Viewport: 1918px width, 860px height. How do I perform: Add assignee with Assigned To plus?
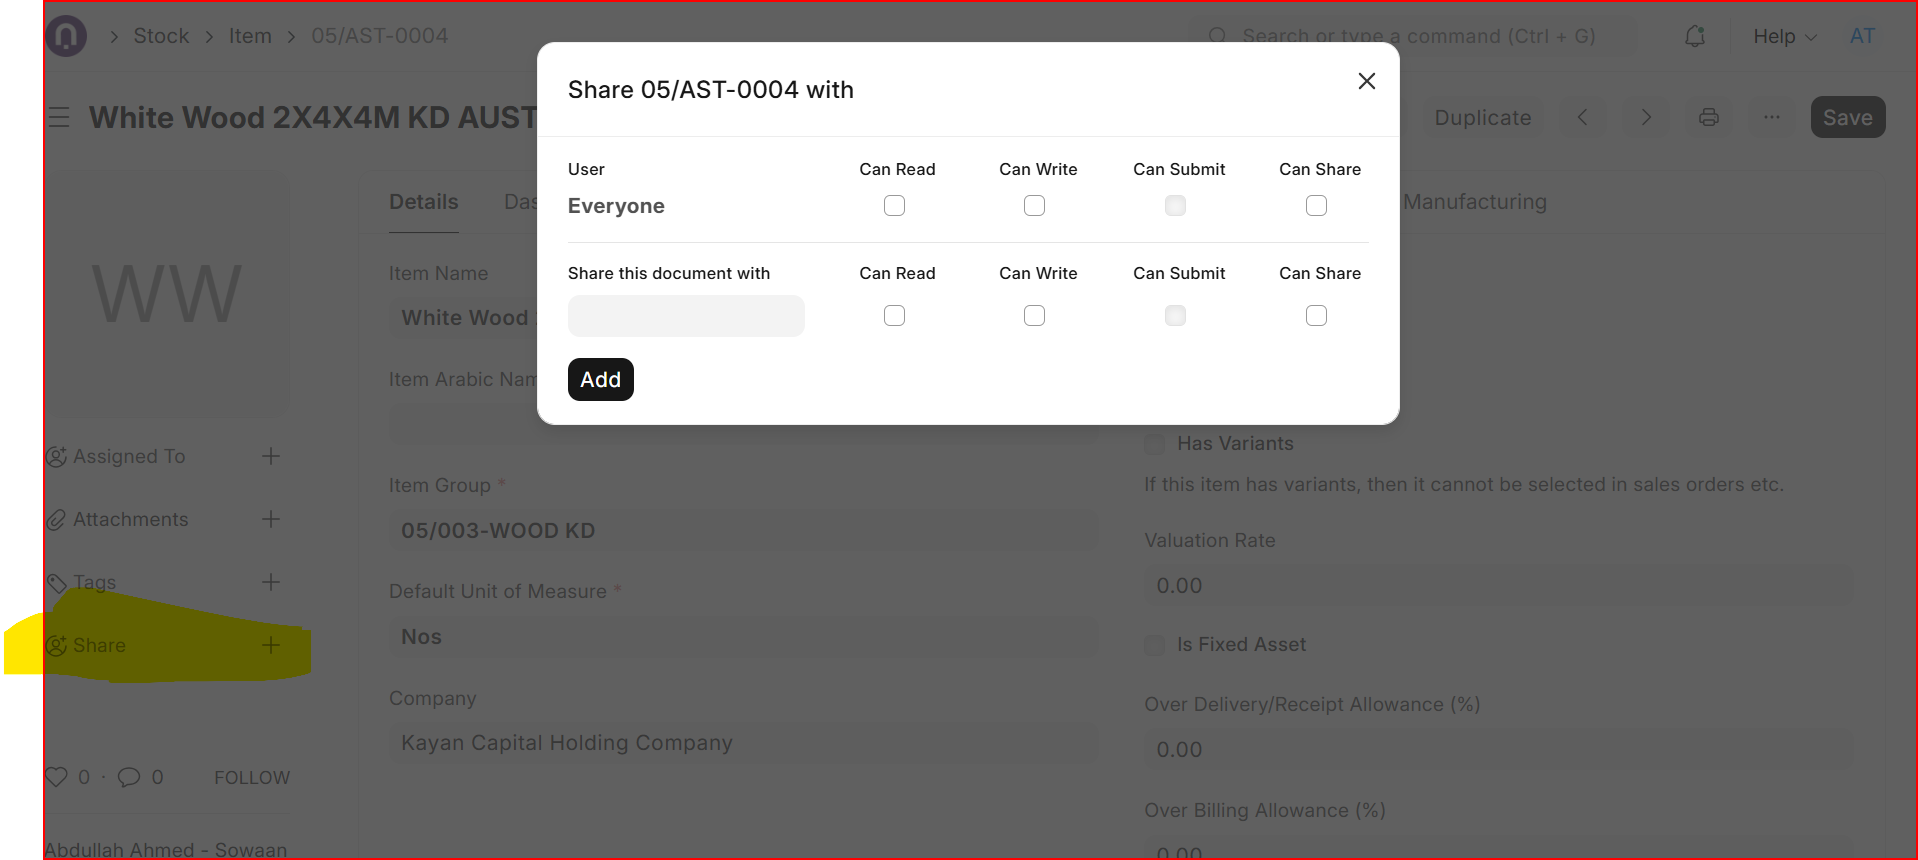click(x=270, y=456)
